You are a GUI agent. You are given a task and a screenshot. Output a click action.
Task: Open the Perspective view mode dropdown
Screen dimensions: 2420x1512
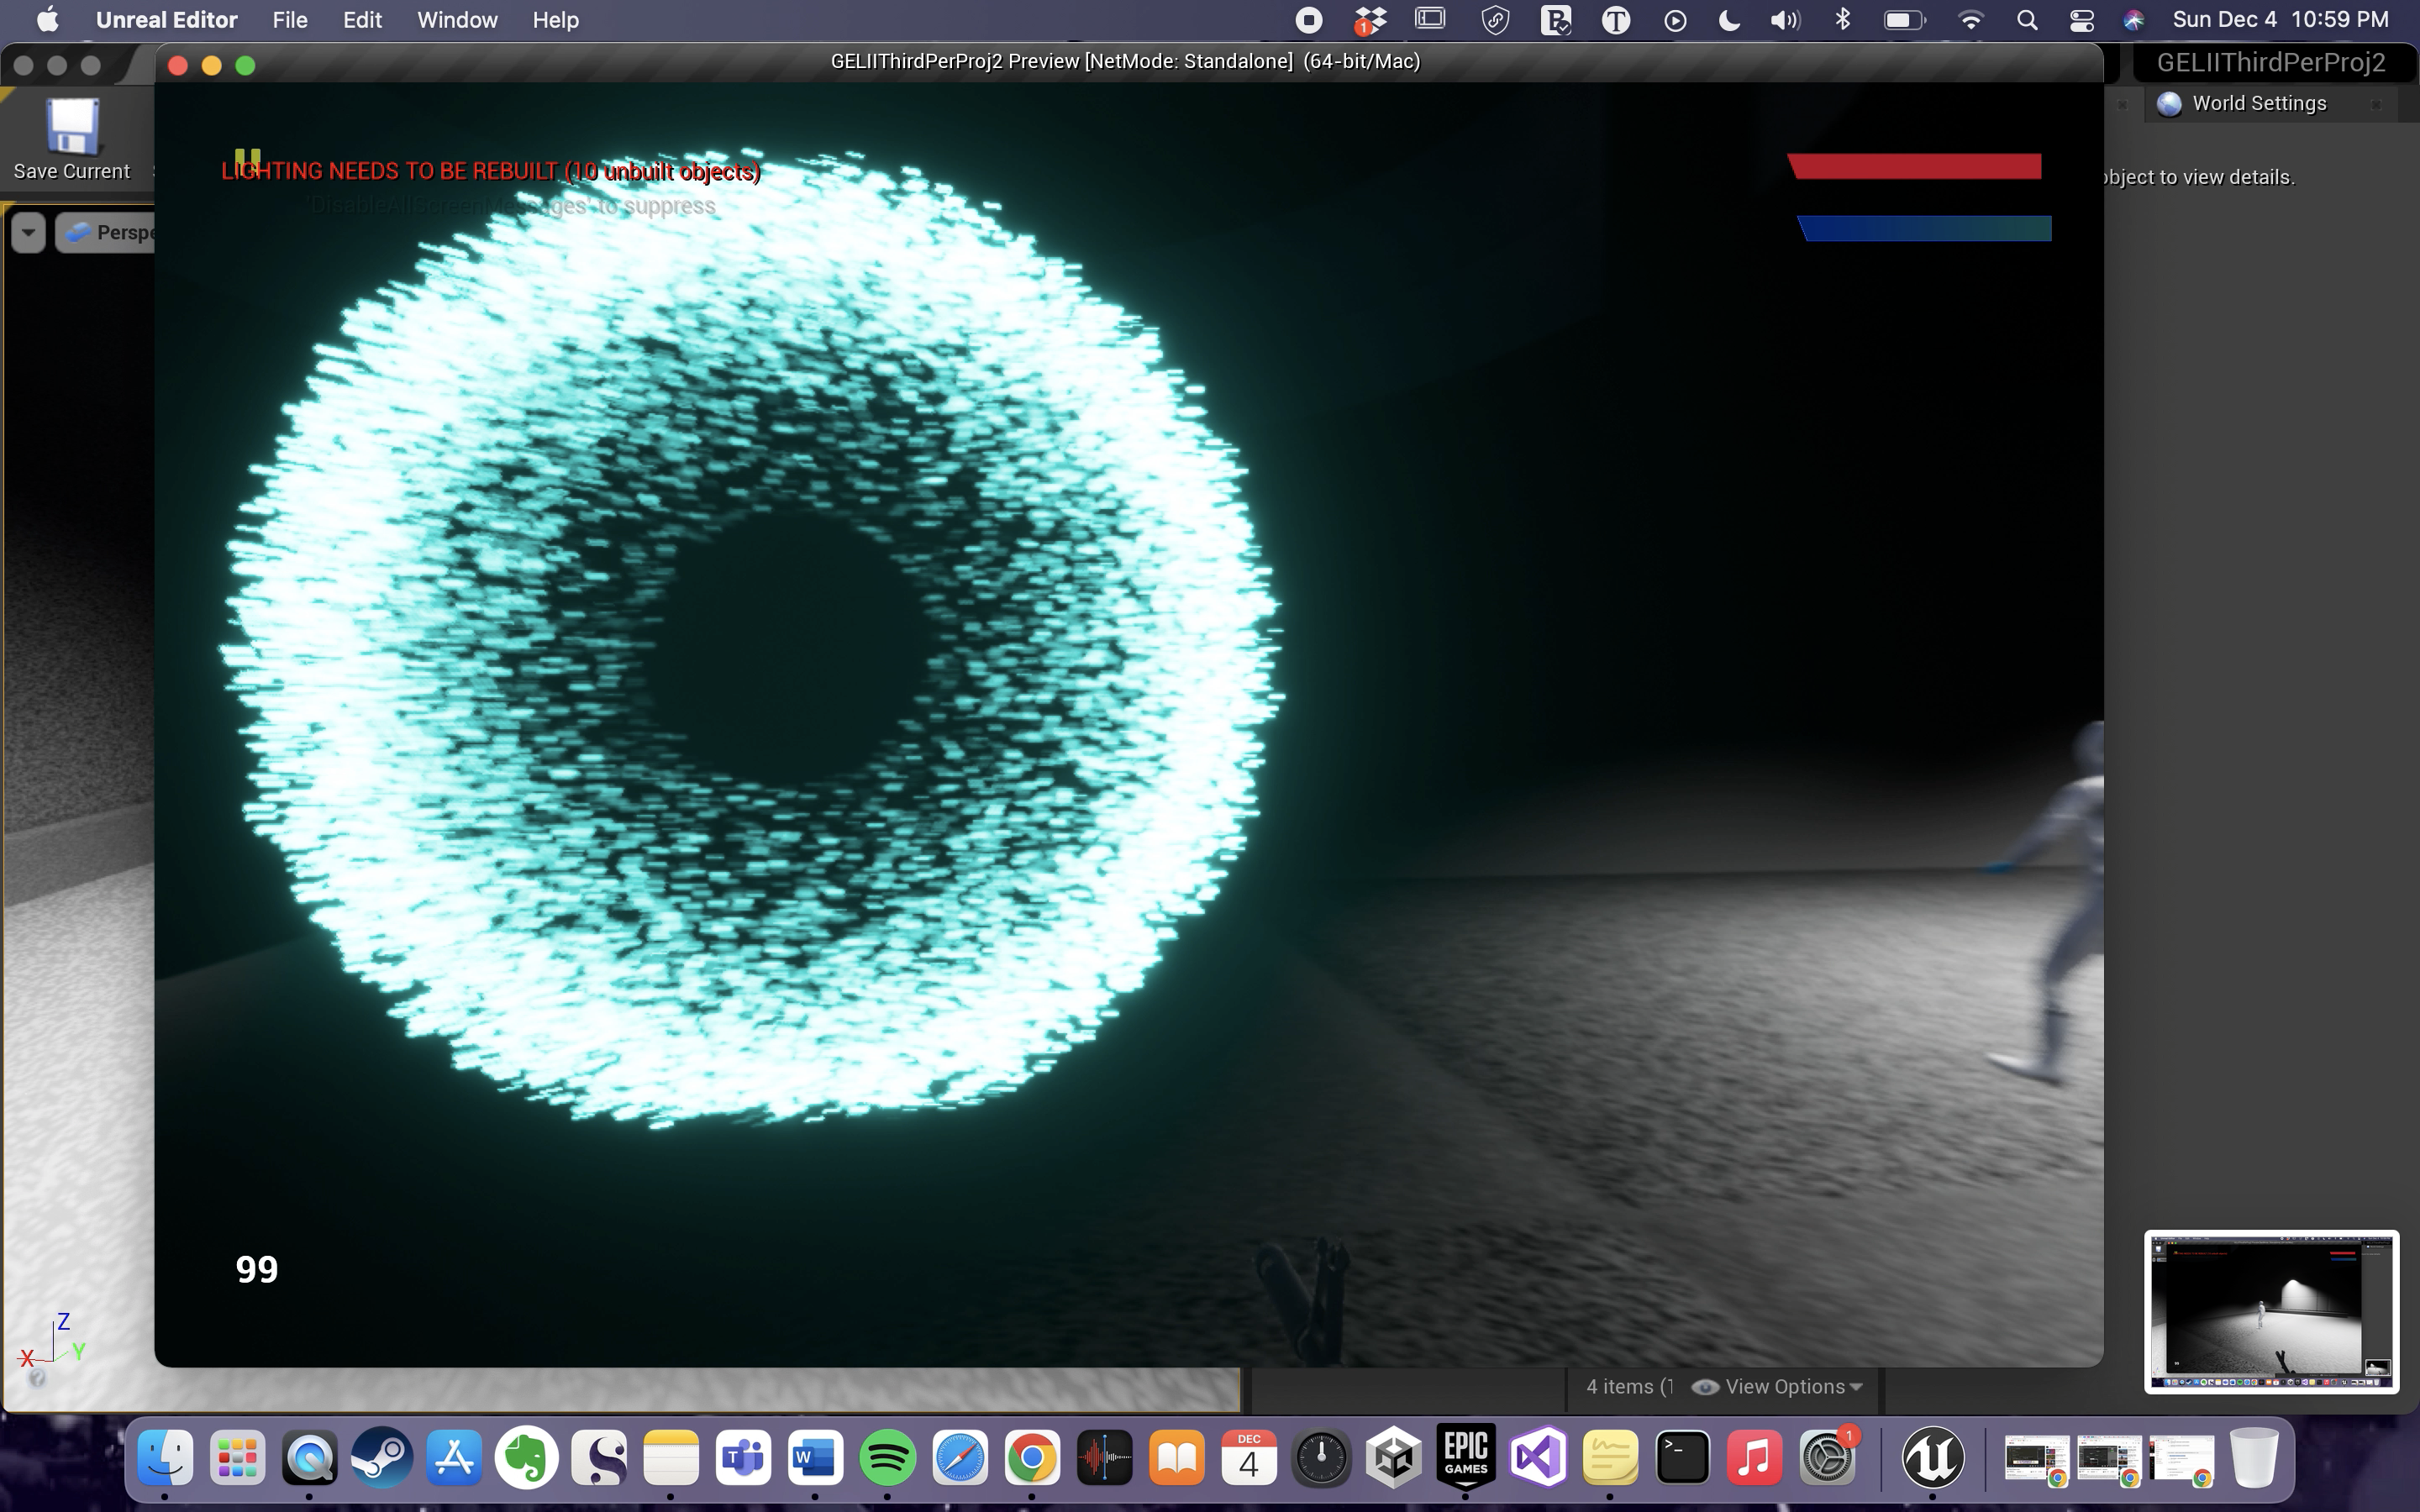(x=108, y=233)
